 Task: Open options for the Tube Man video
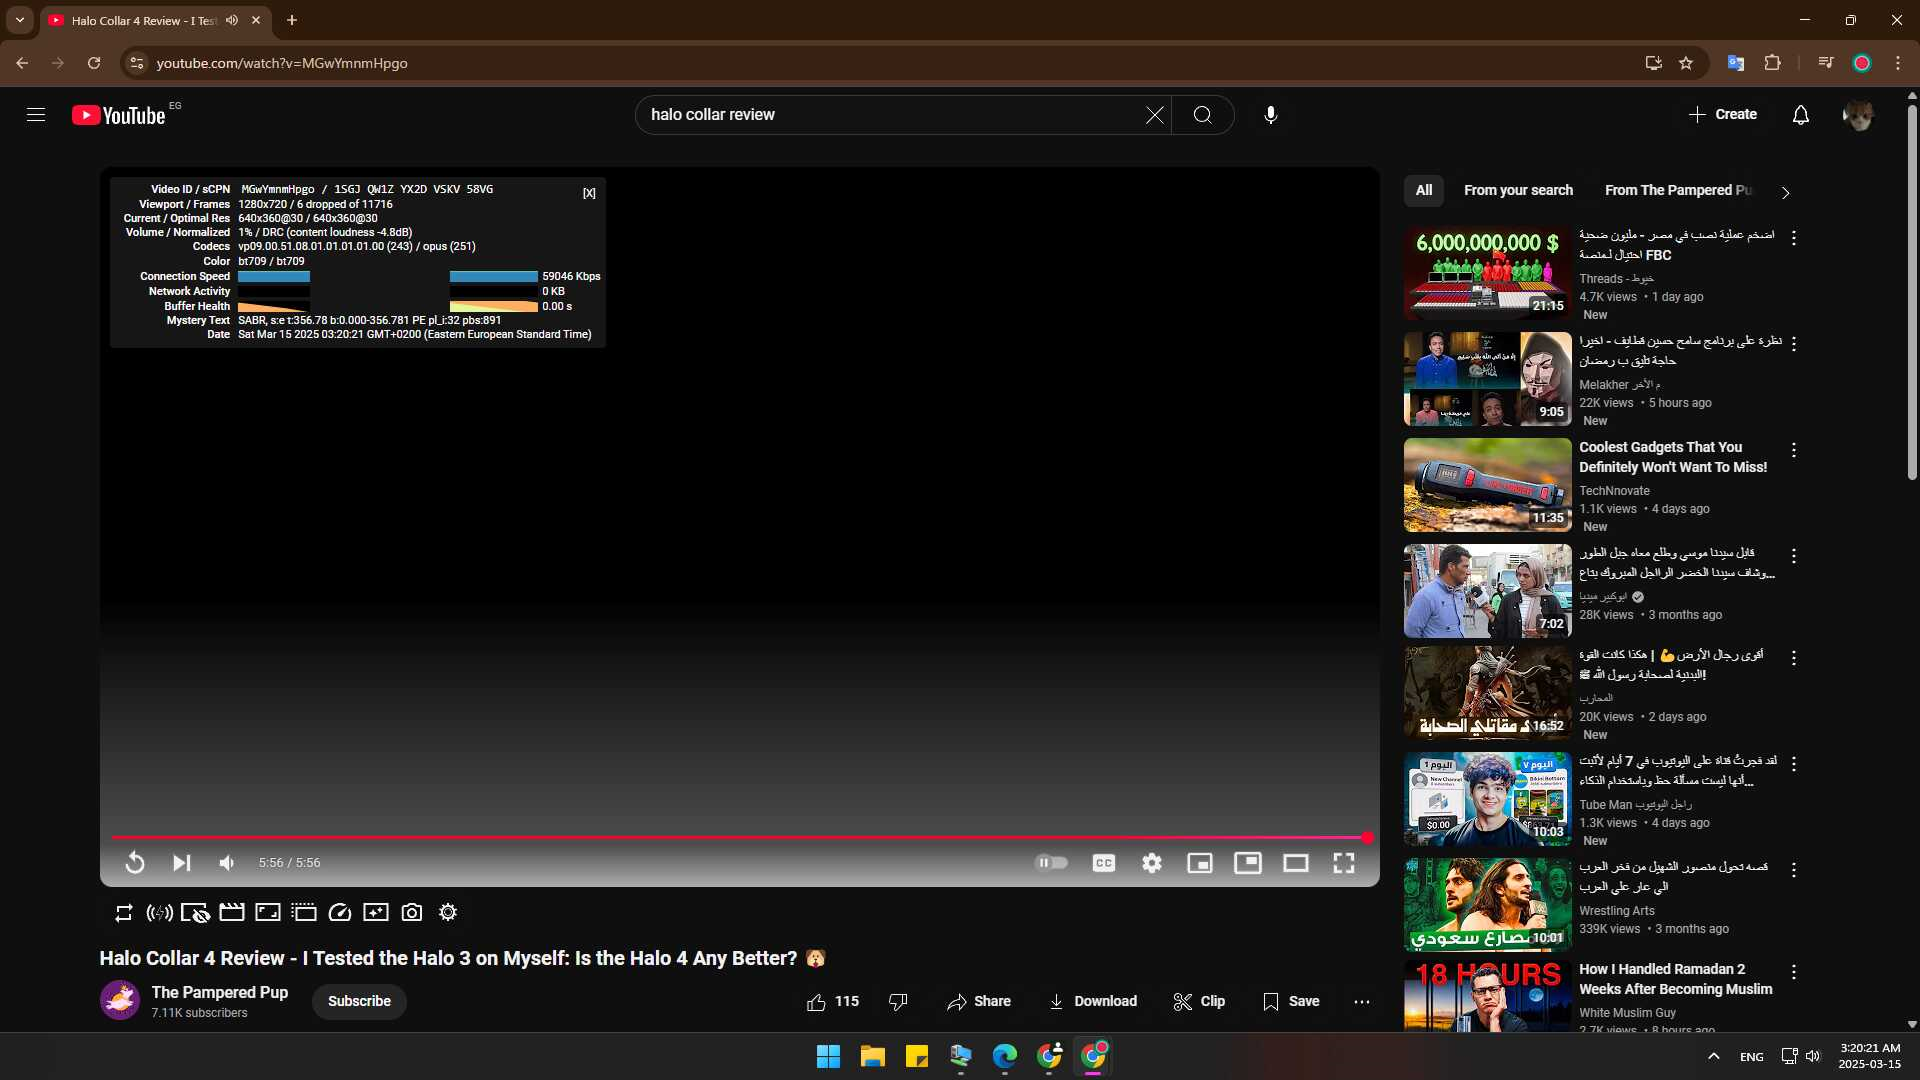pyautogui.click(x=1794, y=764)
